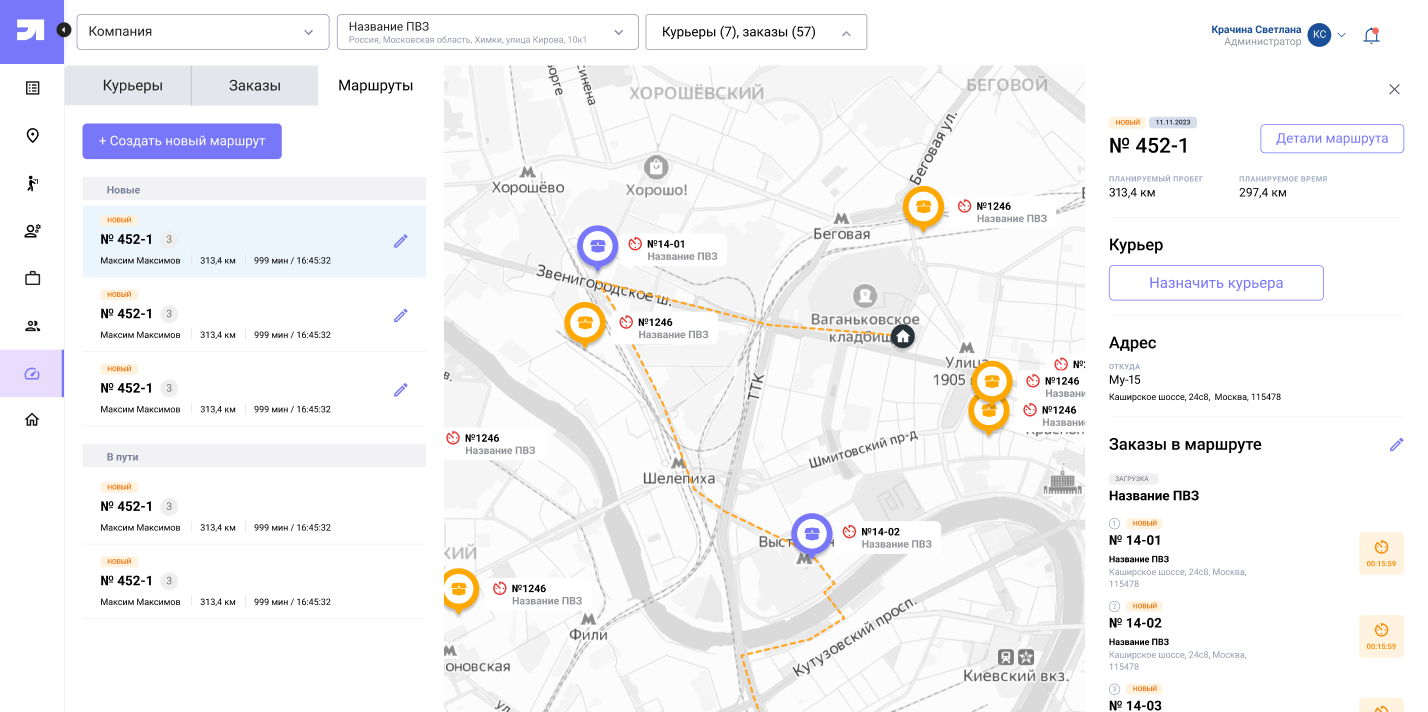The height and width of the screenshot is (712, 1428).
Task: Switch to the Заказы tab
Action: [x=254, y=86]
